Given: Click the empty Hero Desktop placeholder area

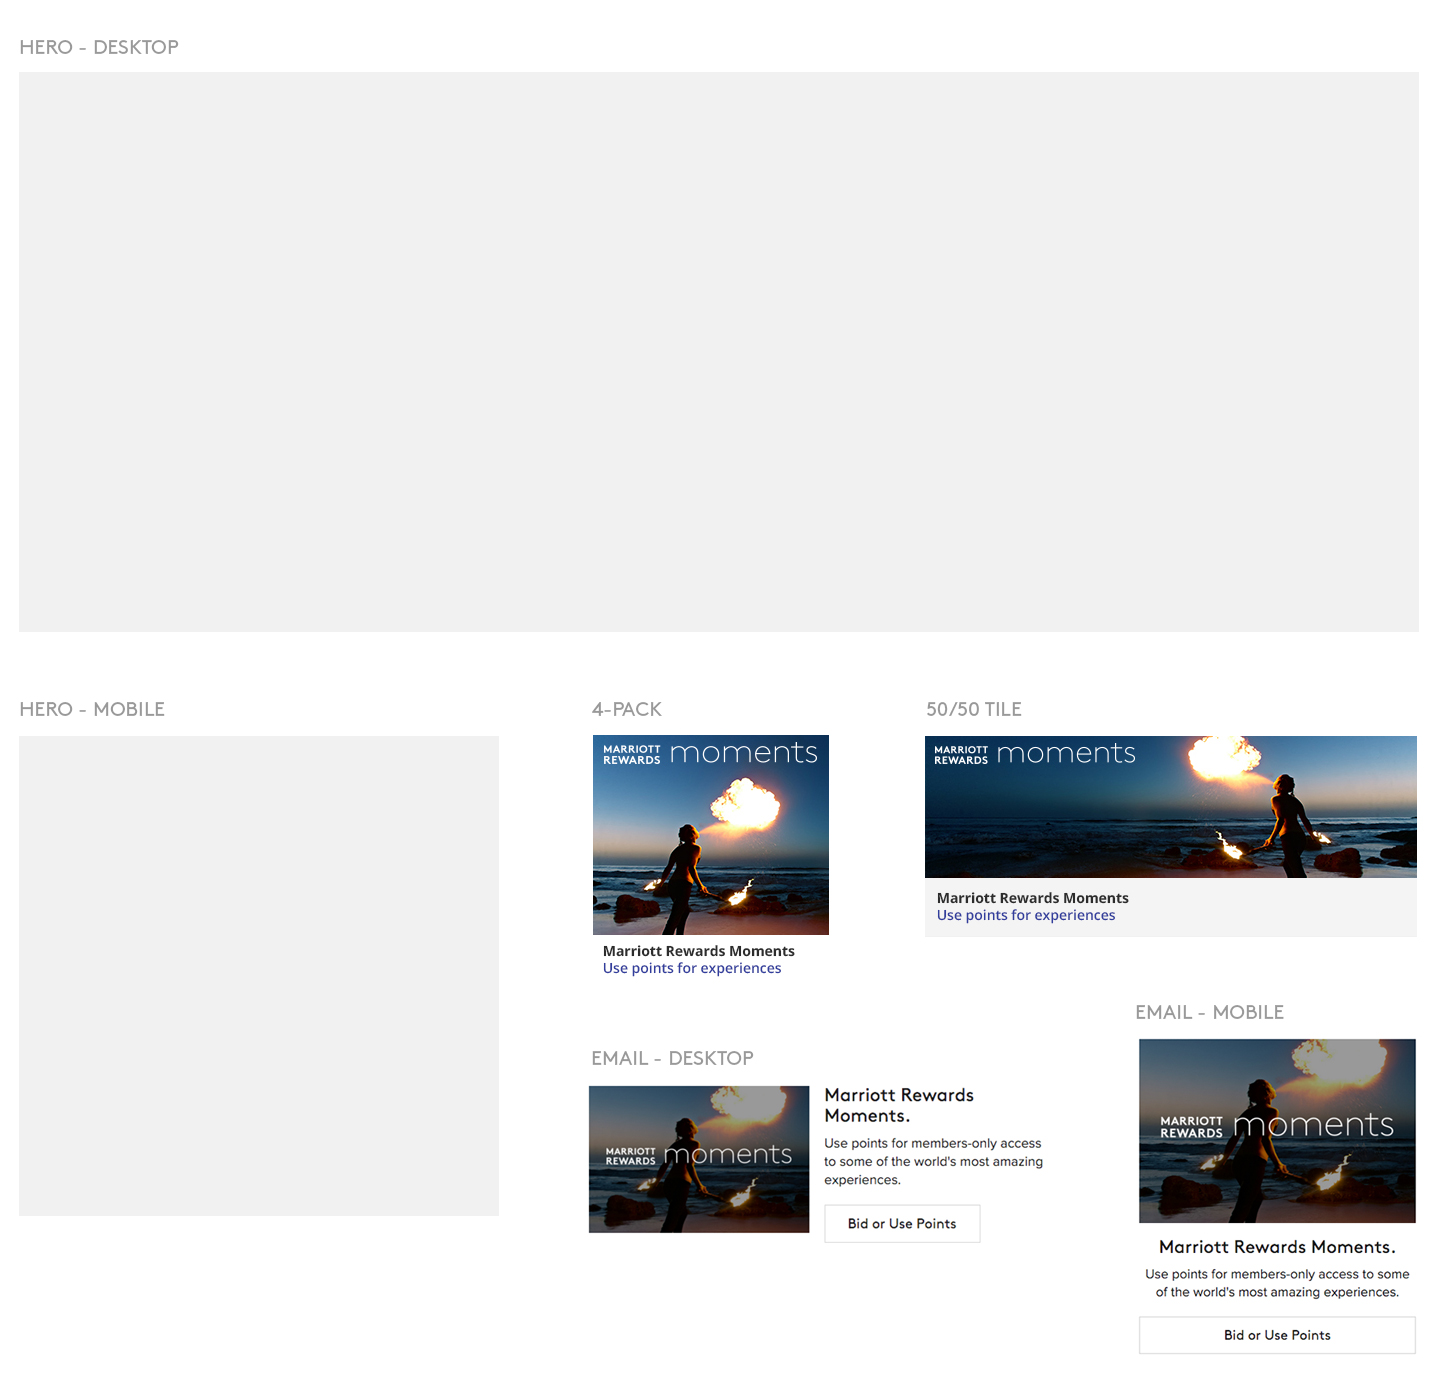Looking at the screenshot, I should (x=718, y=351).
